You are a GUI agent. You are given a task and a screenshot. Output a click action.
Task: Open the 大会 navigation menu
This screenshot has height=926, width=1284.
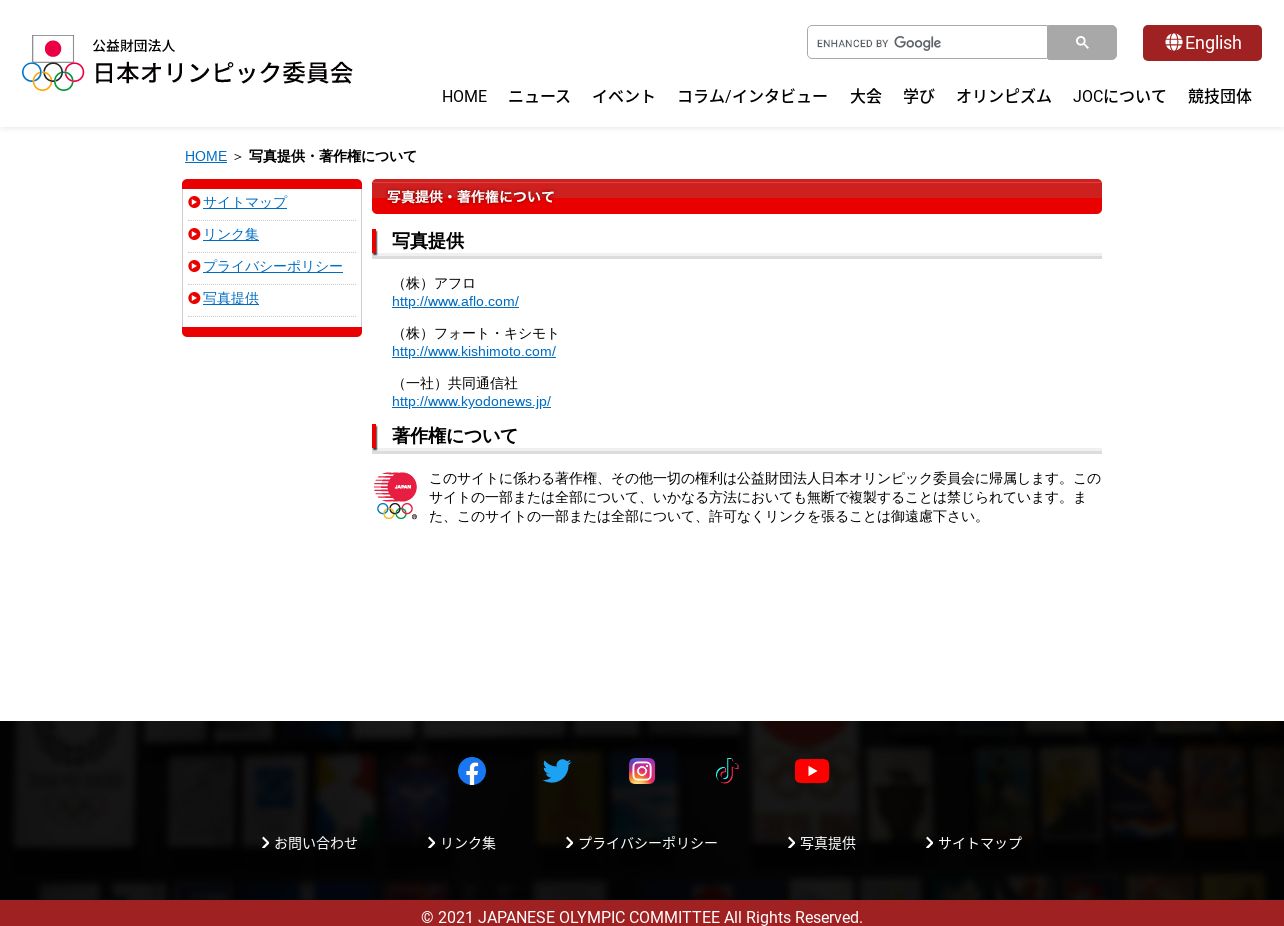866,96
